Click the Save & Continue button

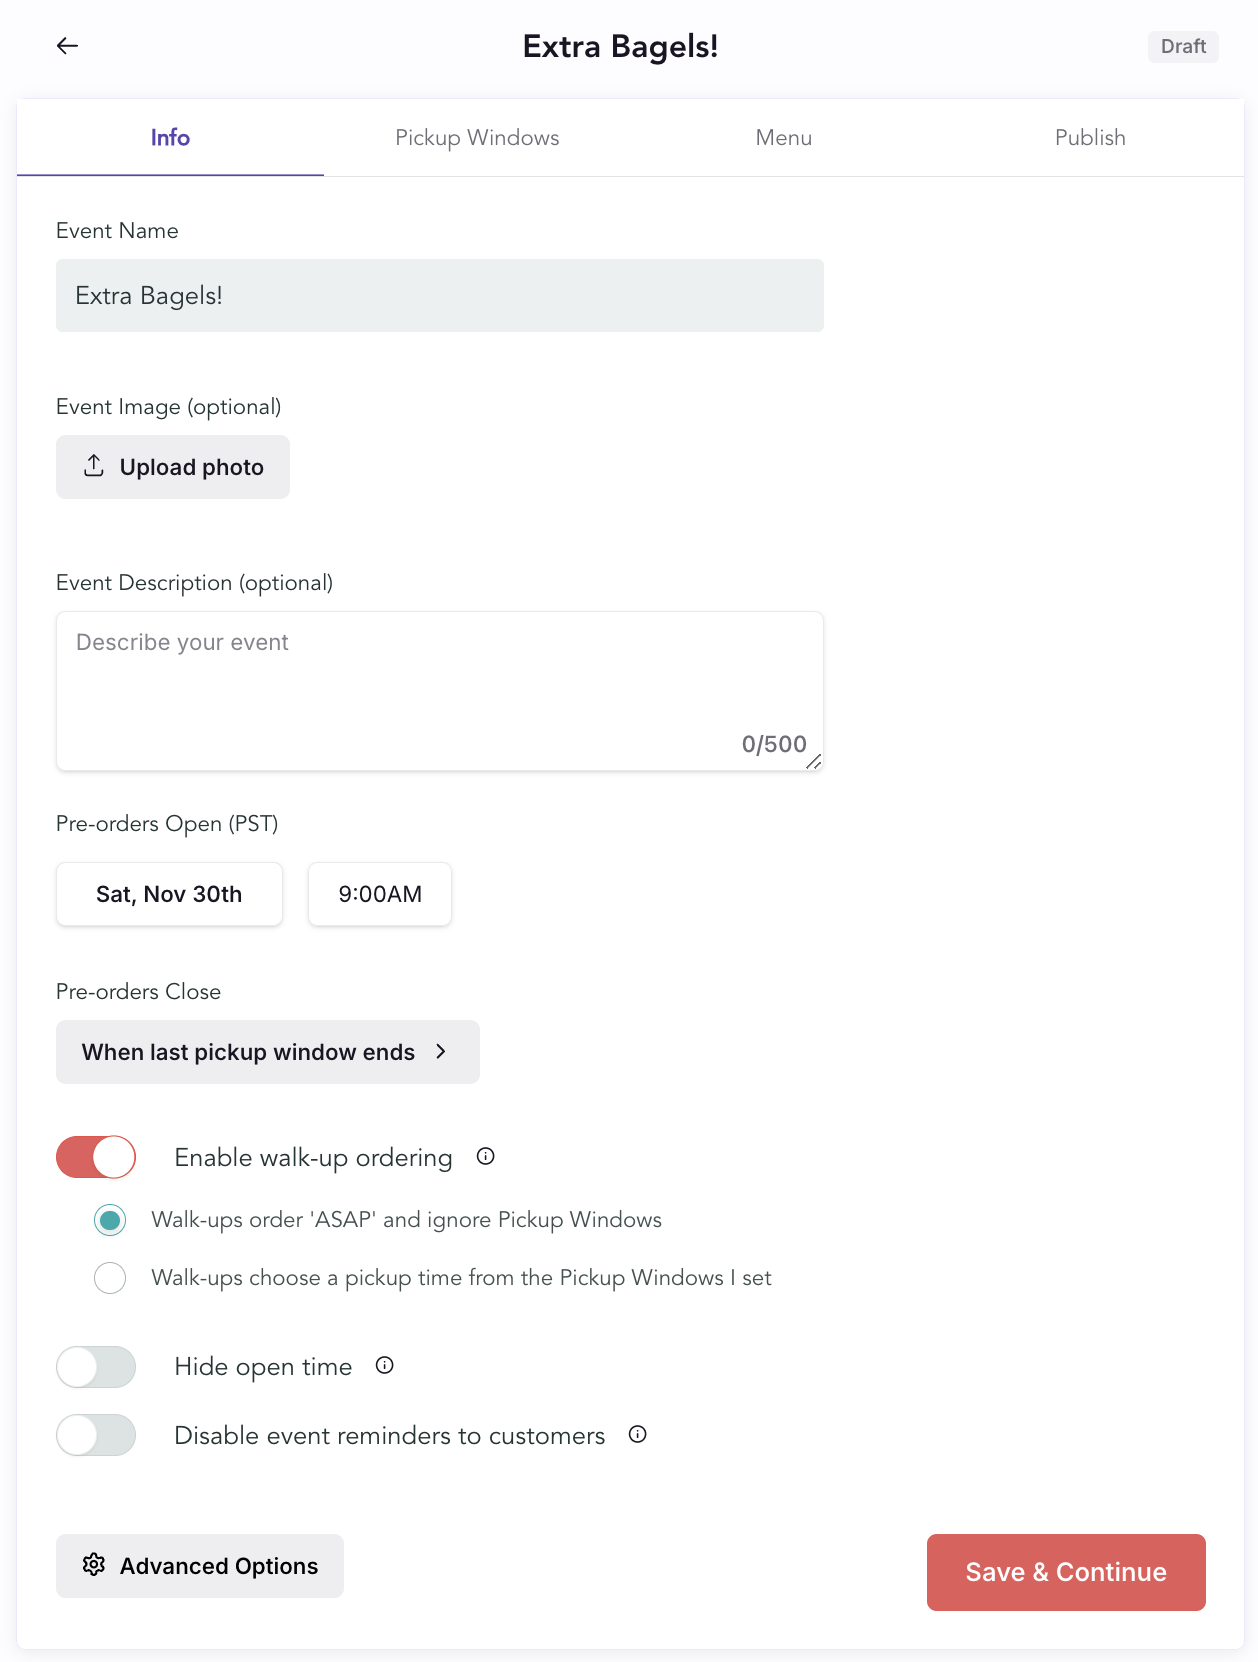[x=1066, y=1572]
